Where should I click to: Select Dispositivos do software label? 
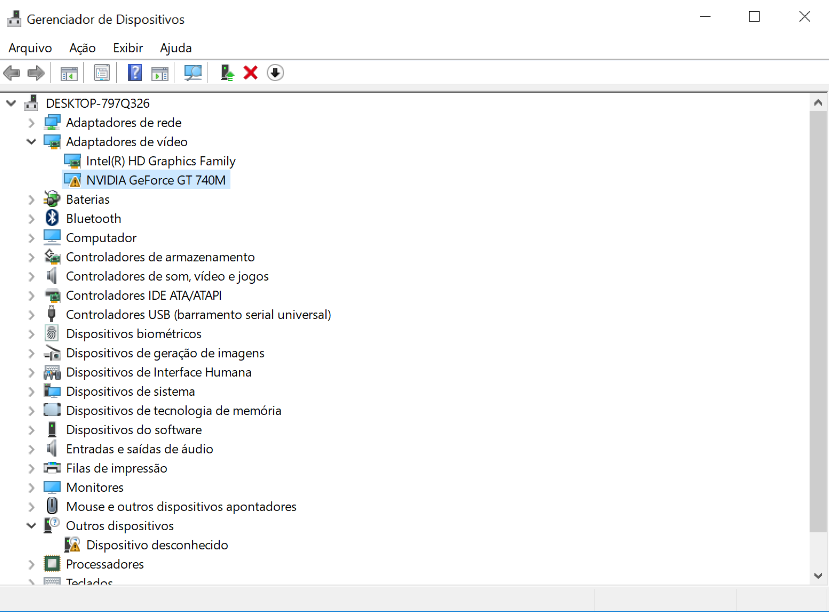point(134,430)
